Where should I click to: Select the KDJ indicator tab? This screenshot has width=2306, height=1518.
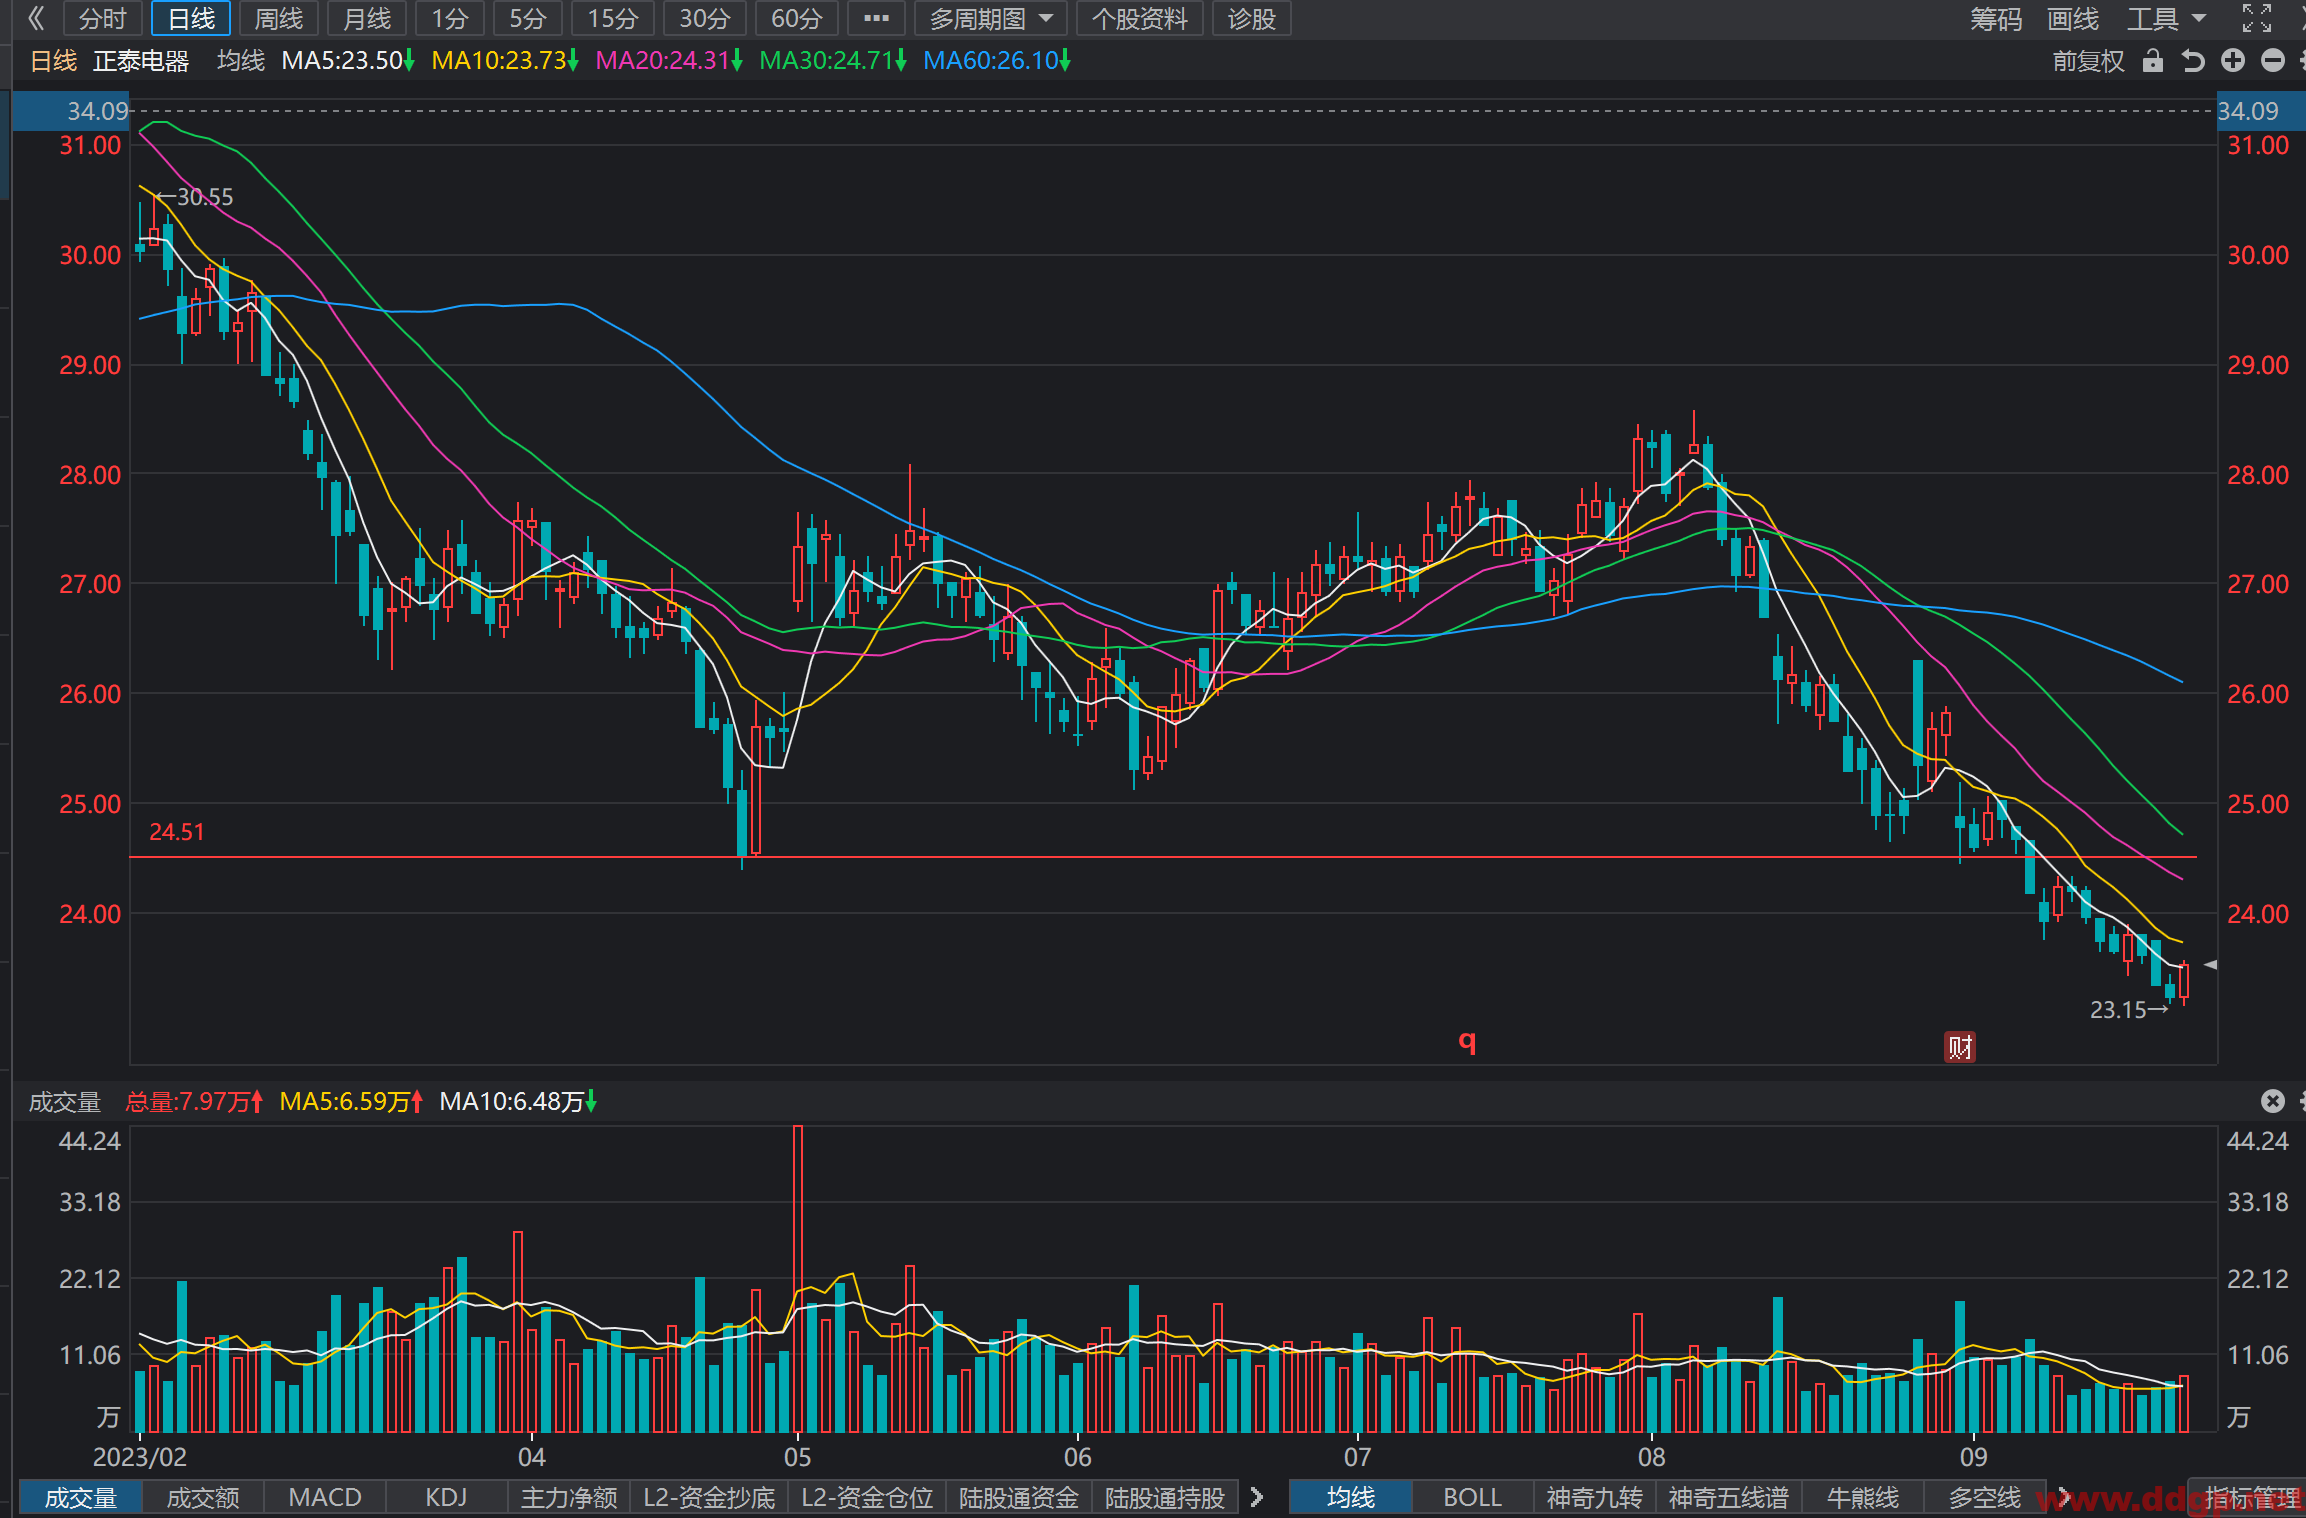coord(446,1497)
